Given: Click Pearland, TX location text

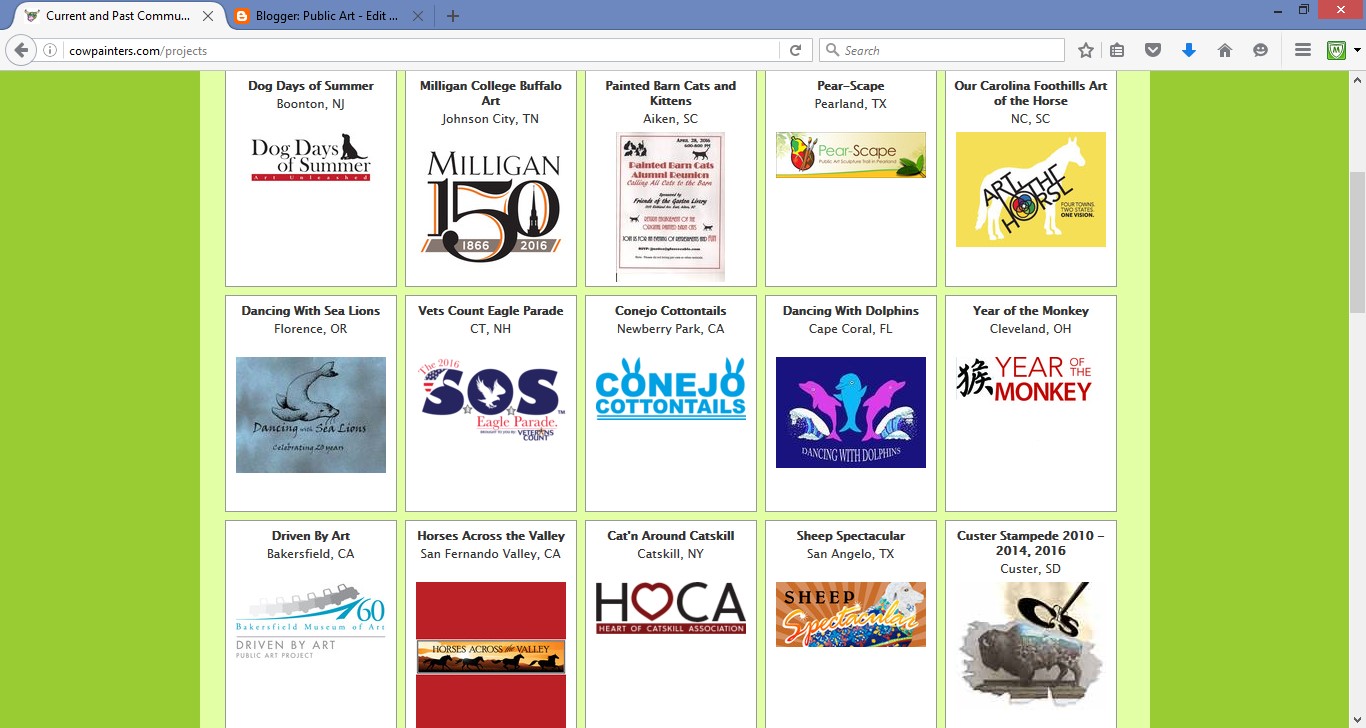Looking at the screenshot, I should tap(851, 104).
